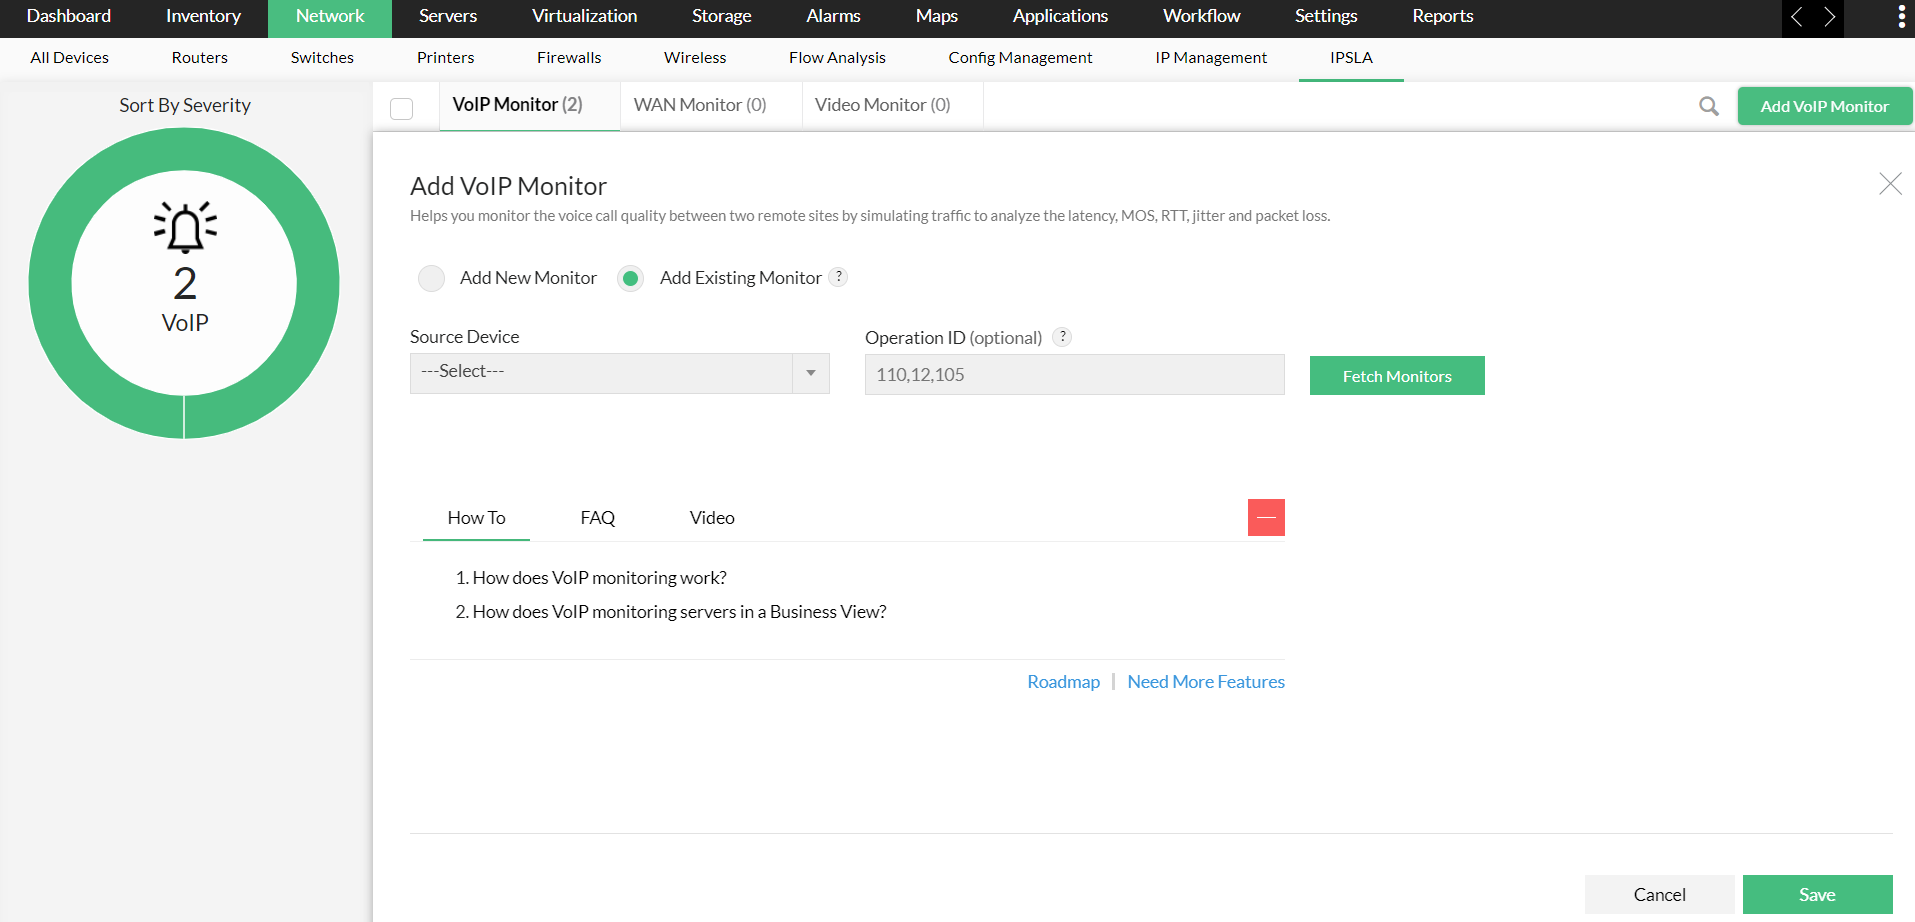Screen dimensions: 1915x922
Task: Go to next menu with right arrow
Action: point(1829,17)
